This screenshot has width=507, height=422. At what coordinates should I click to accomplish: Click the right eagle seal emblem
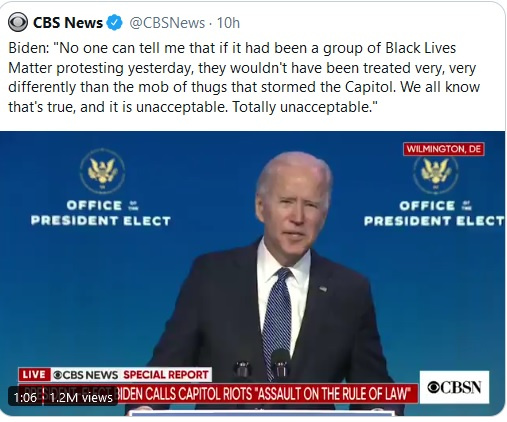(436, 173)
